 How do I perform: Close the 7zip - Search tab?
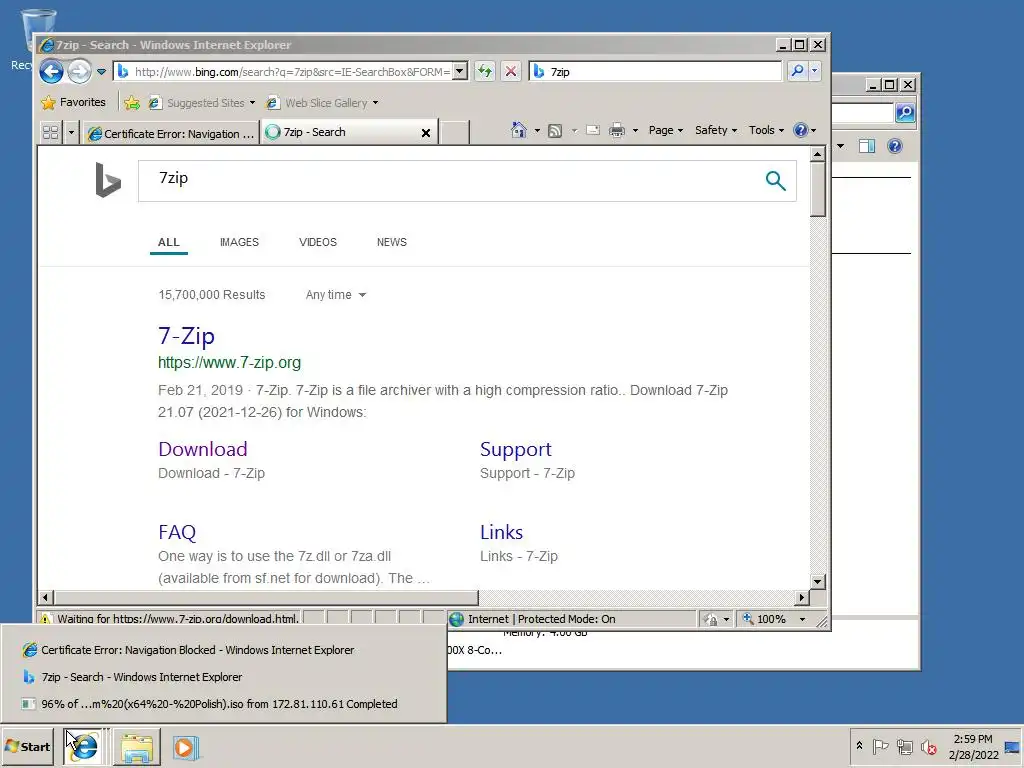426,133
